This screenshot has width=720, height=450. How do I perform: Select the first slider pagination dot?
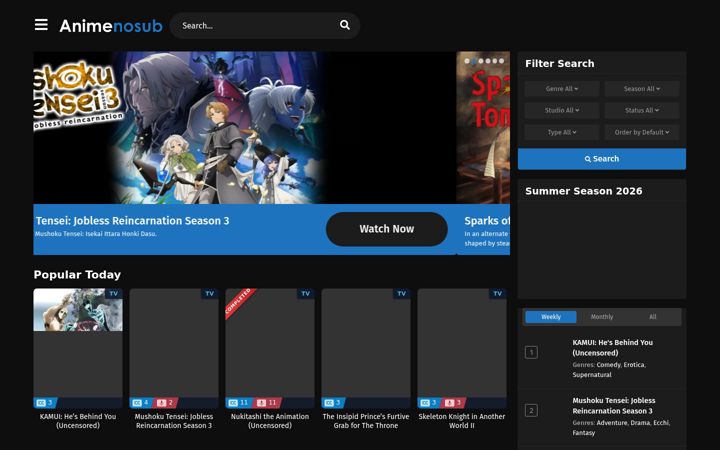point(467,61)
